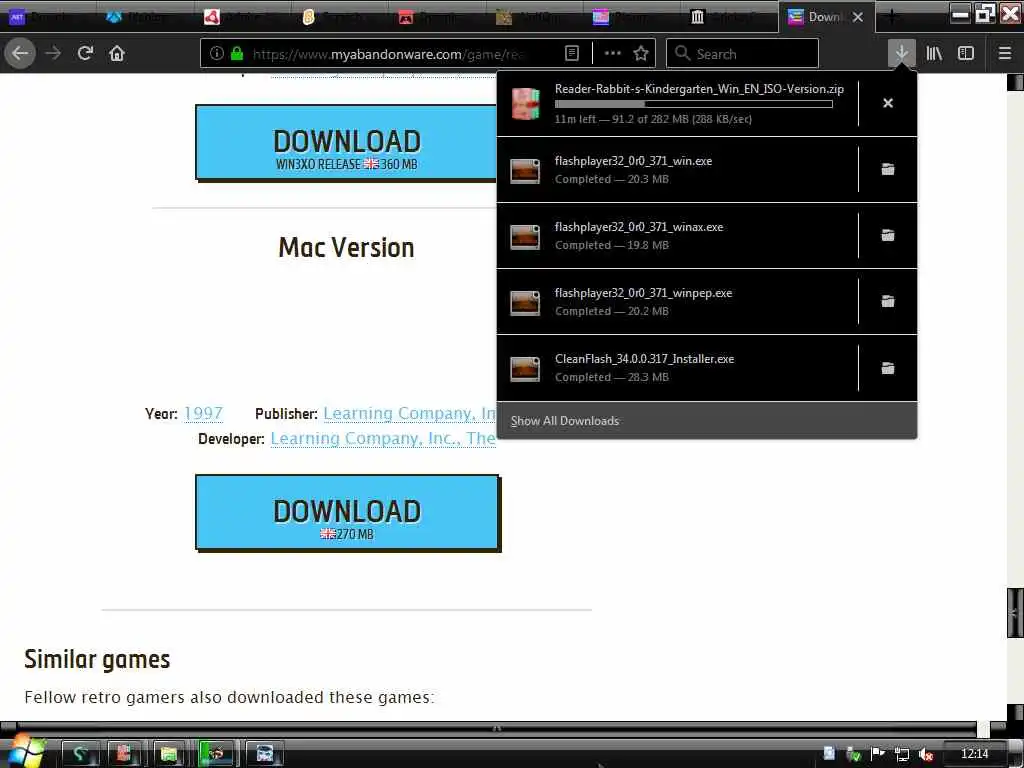Click the flashplayer32_0r0_371_winax.exe file icon

525,236
